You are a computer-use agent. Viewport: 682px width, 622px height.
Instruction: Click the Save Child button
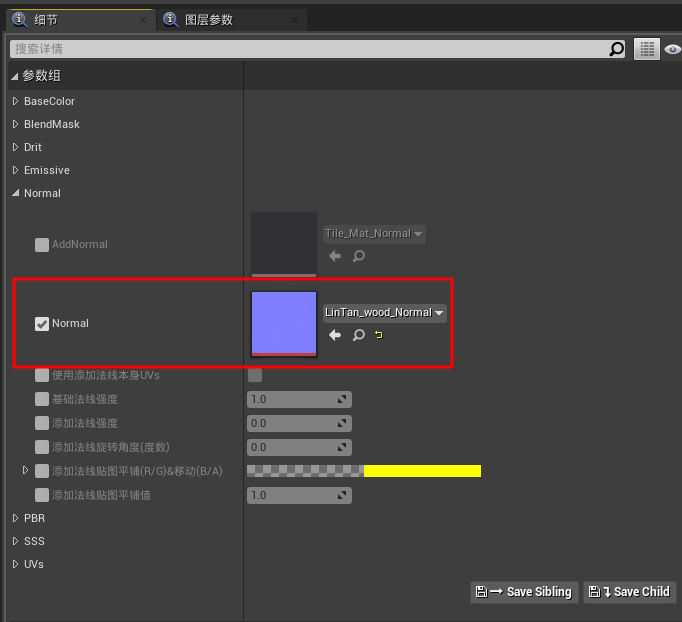click(x=630, y=592)
